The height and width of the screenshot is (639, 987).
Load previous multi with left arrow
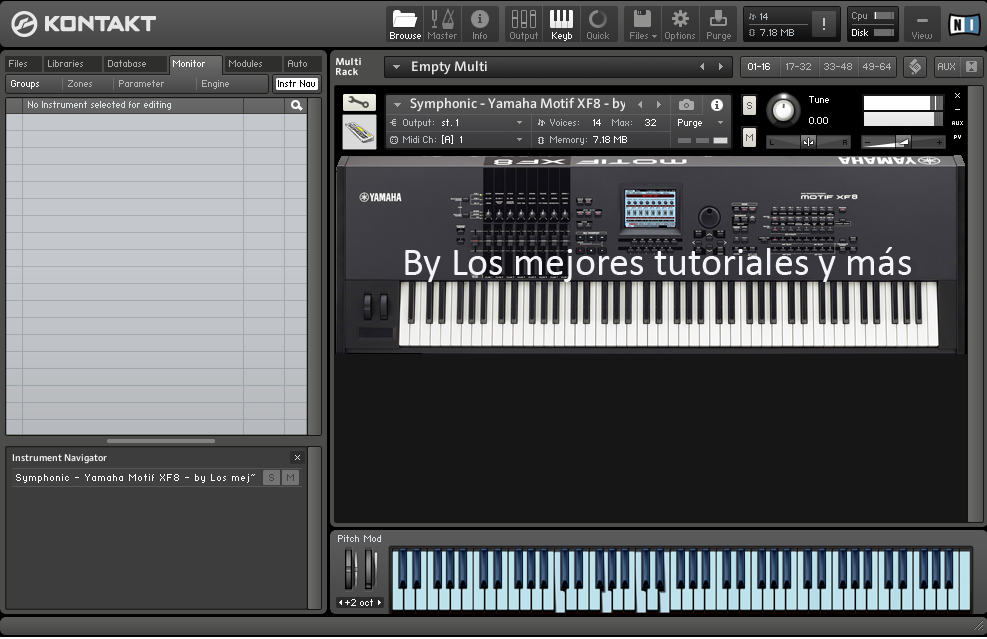click(702, 67)
